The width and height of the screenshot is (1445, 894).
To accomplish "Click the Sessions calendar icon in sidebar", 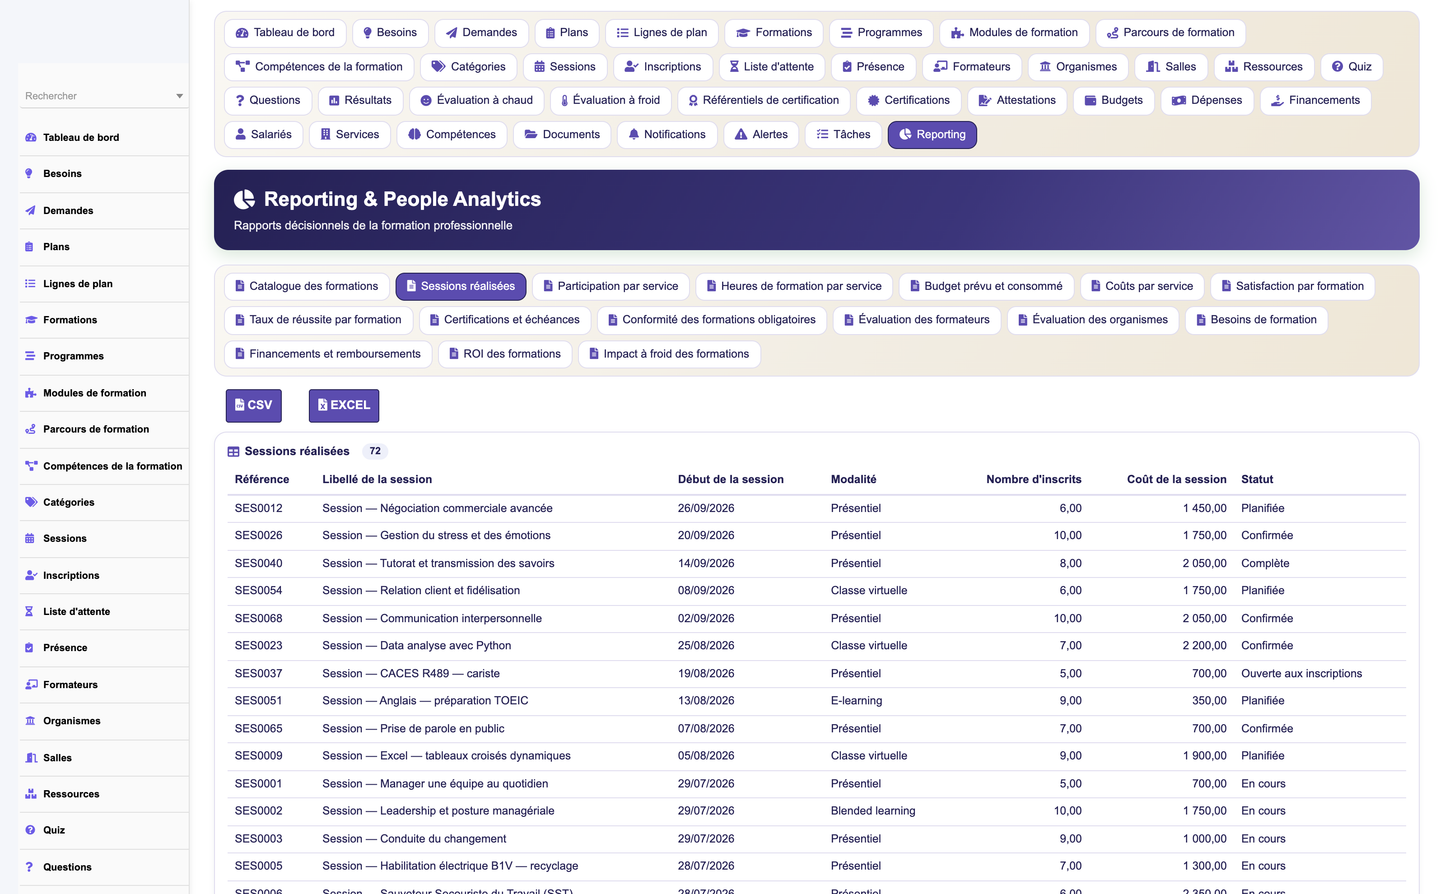I will 30,539.
